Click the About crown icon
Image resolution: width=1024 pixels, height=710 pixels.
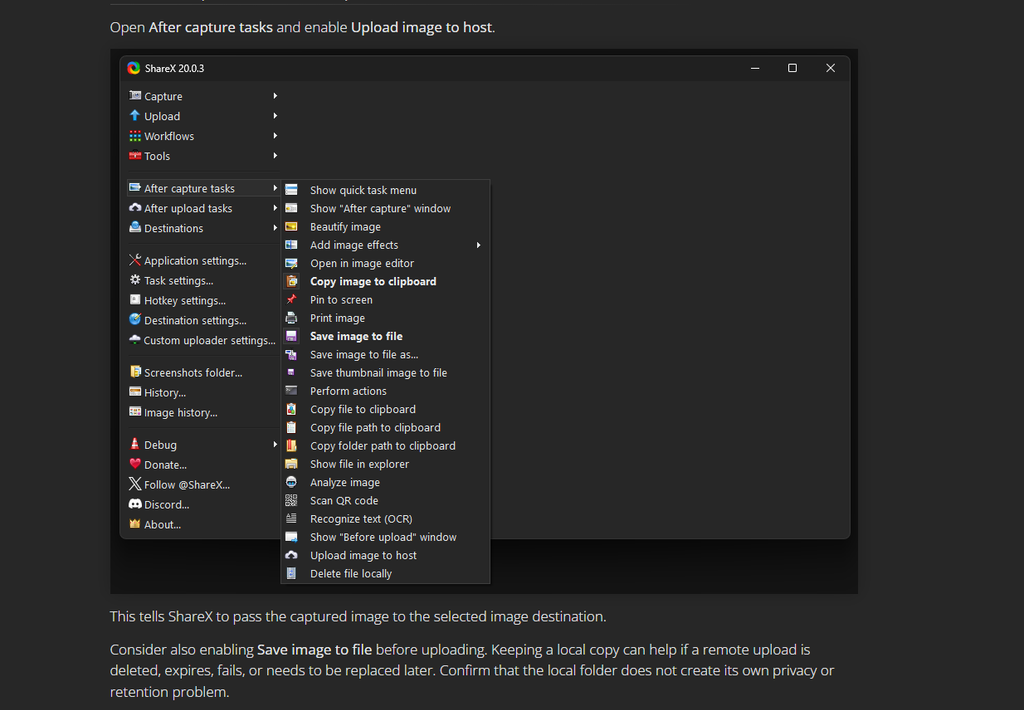135,524
